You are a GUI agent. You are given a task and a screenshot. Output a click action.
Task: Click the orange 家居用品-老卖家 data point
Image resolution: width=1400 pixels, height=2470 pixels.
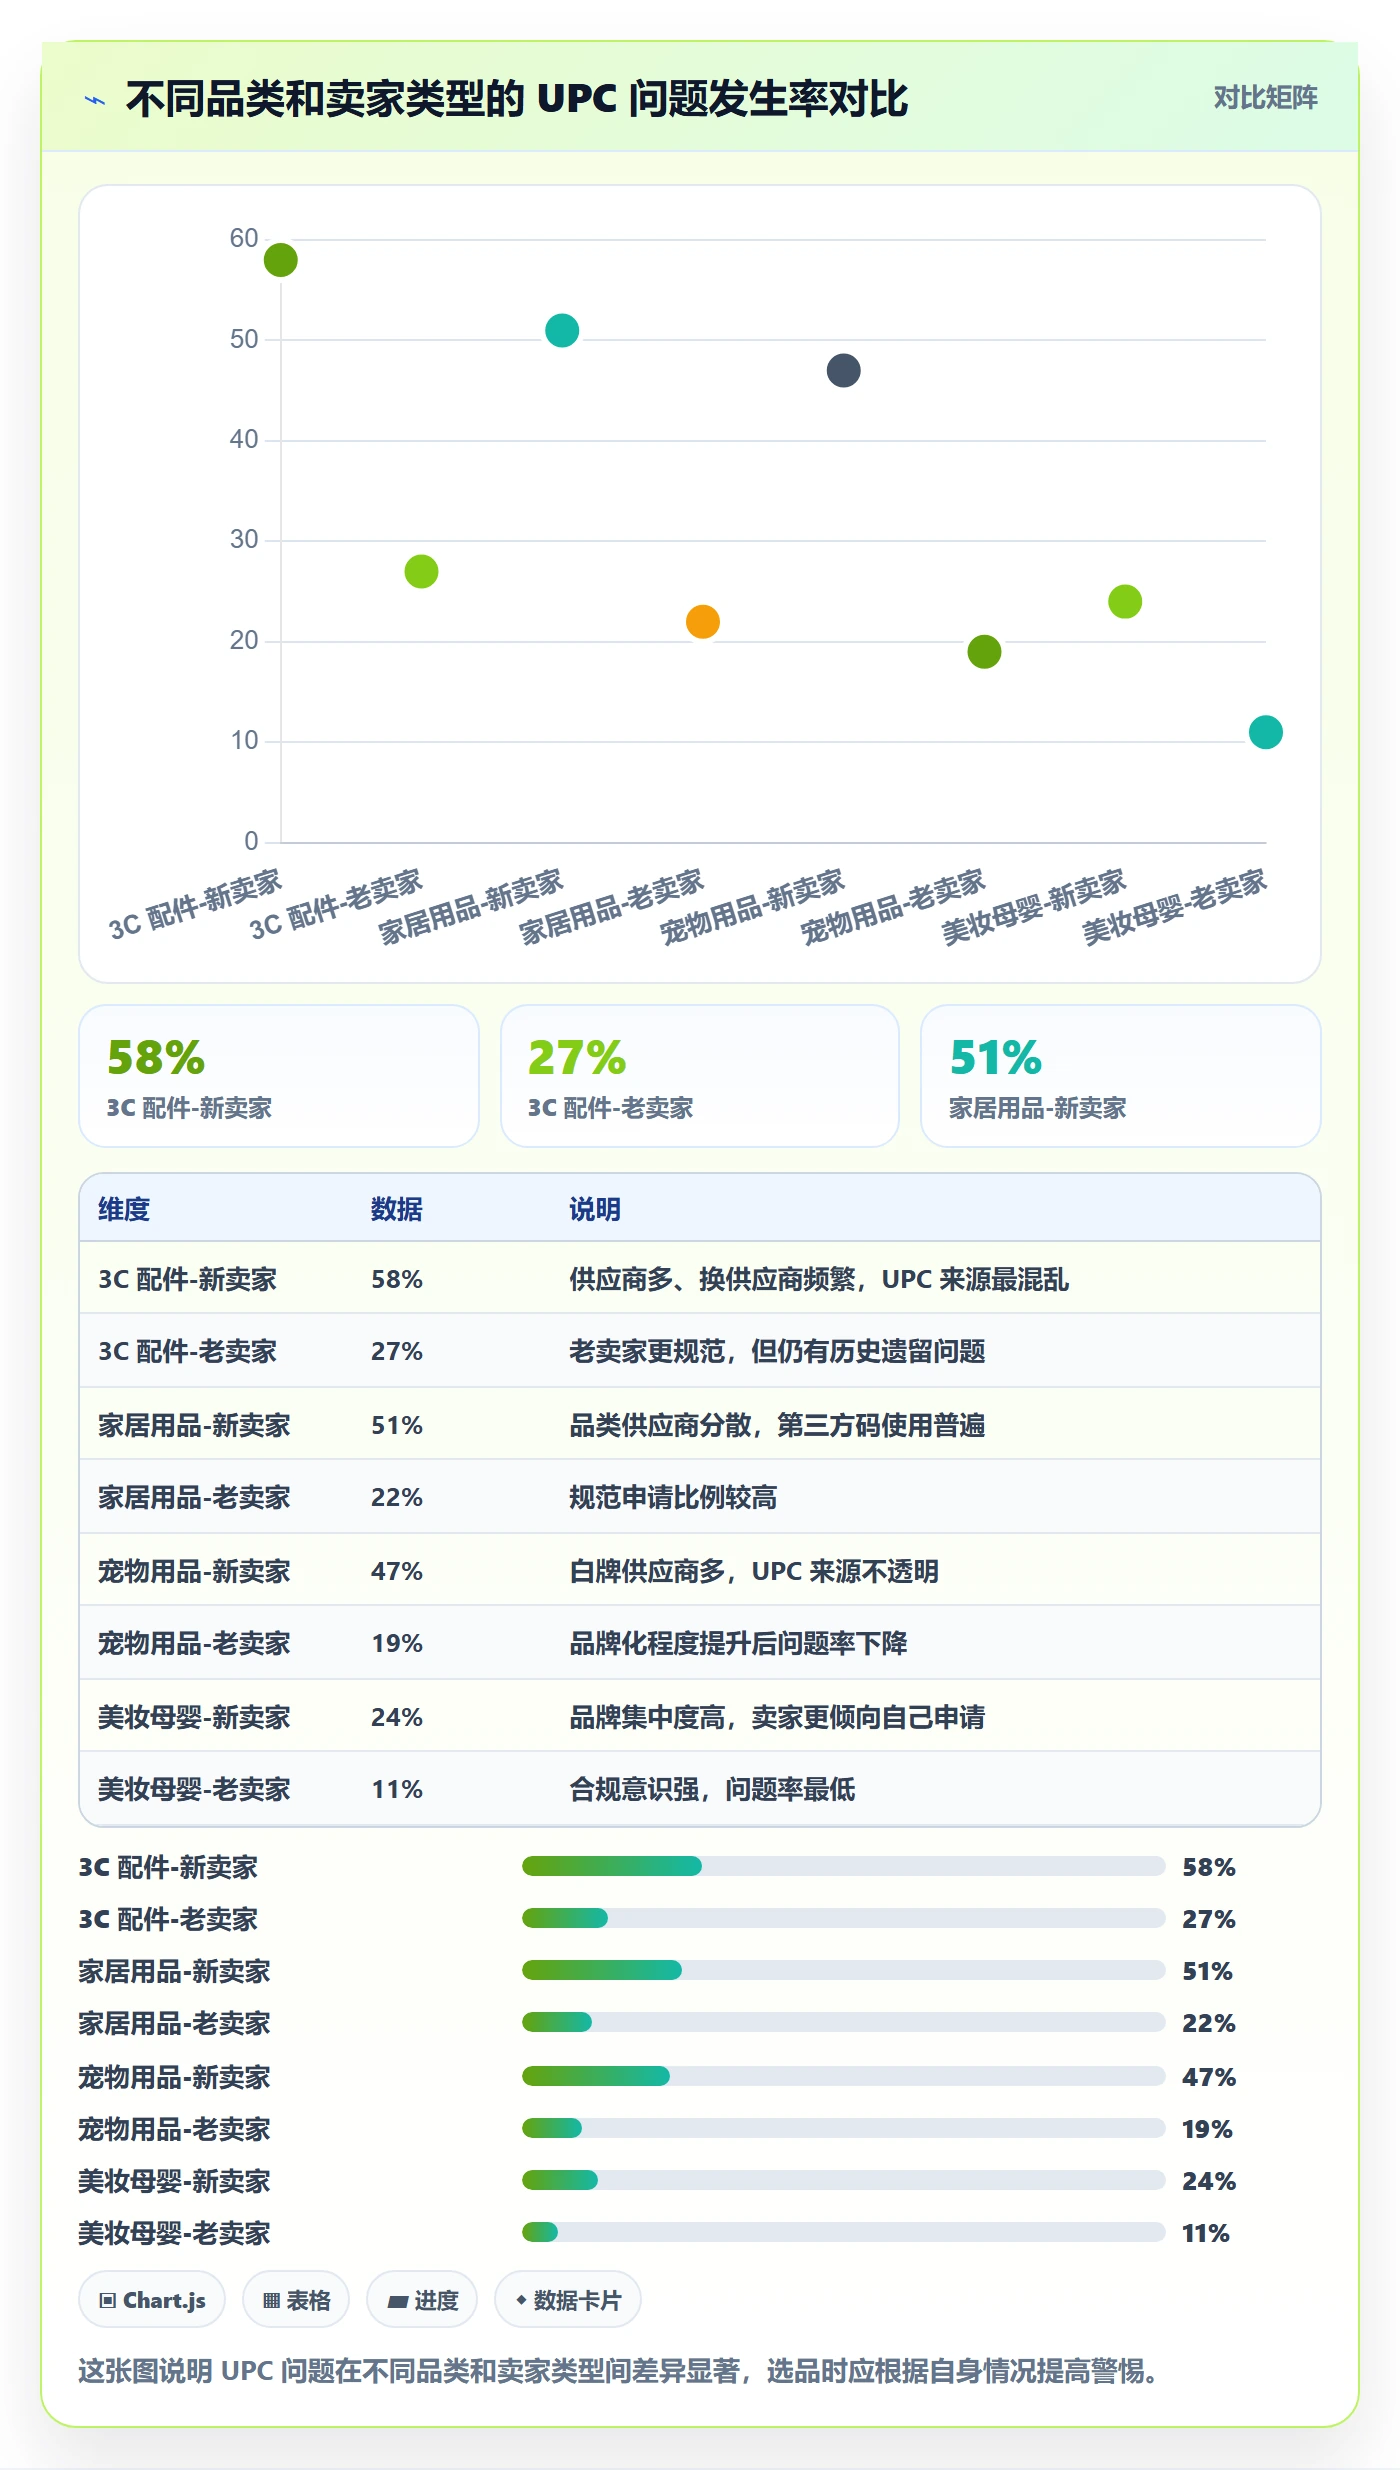coord(703,621)
